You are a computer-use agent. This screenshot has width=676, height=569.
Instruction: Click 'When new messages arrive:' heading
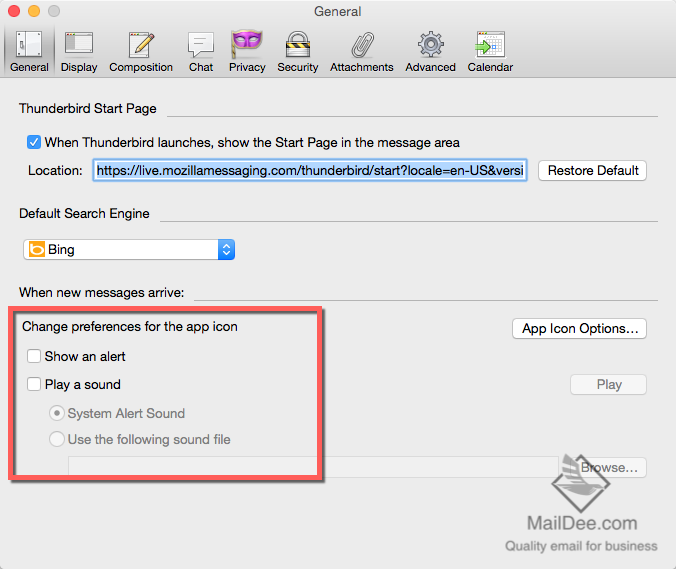tap(101, 293)
